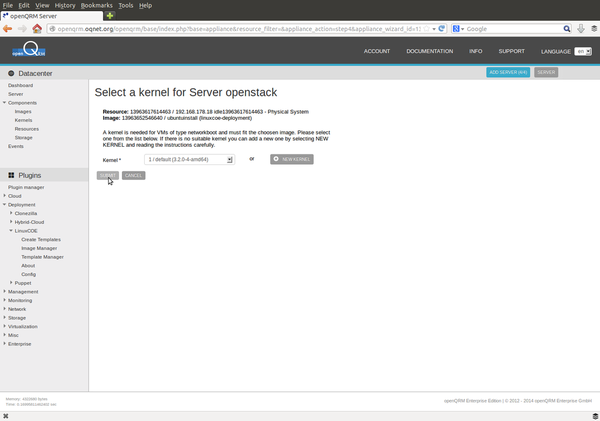Open About under LinuxCOE

click(x=28, y=266)
